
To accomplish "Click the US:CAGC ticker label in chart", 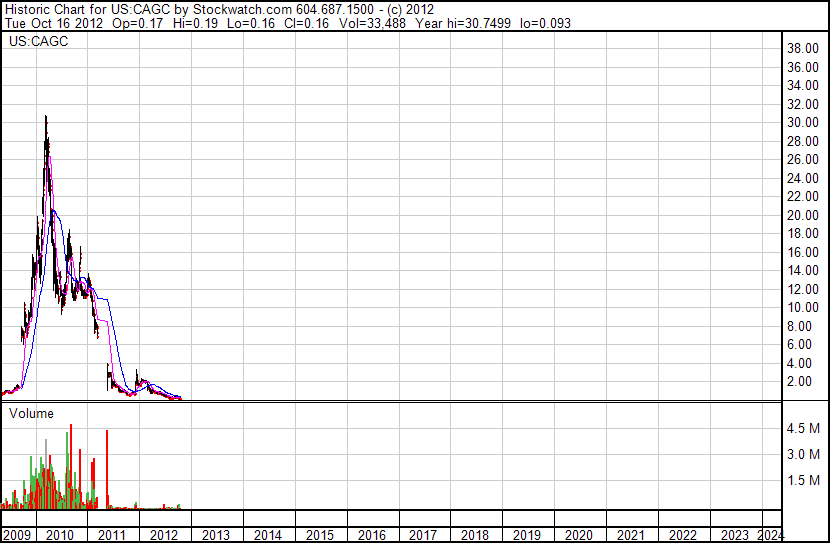I will point(32,42).
